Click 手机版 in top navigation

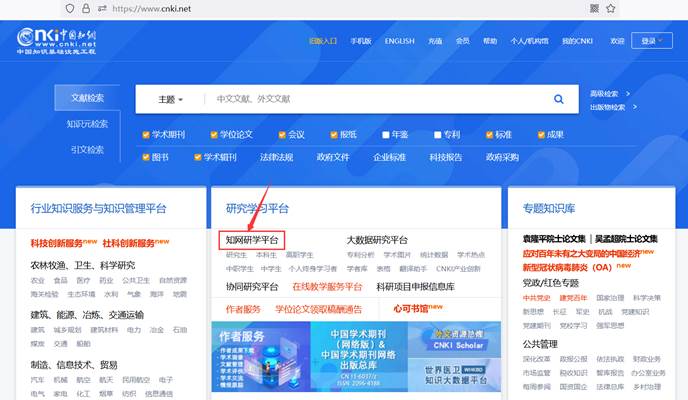coord(361,41)
